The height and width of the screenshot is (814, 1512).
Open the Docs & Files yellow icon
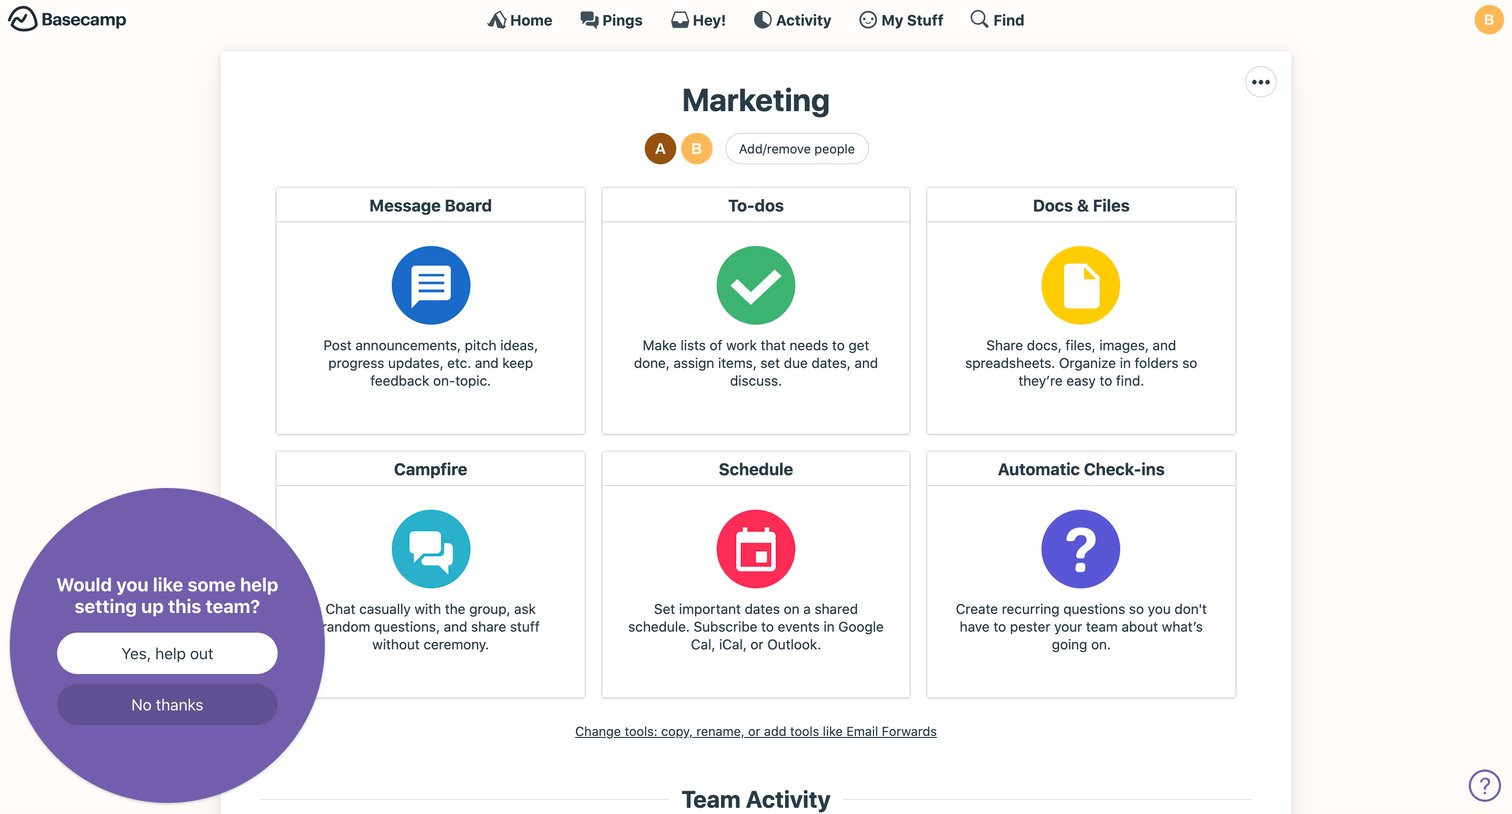(x=1081, y=285)
